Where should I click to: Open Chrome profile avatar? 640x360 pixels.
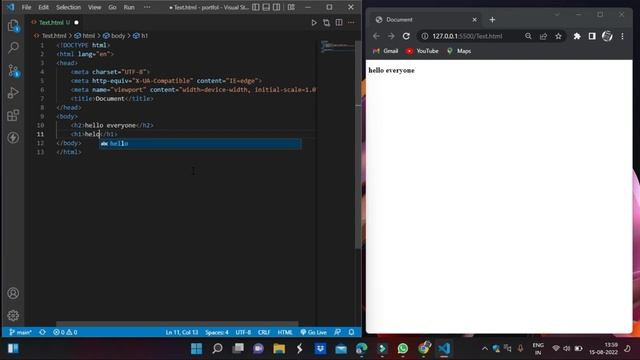607,36
